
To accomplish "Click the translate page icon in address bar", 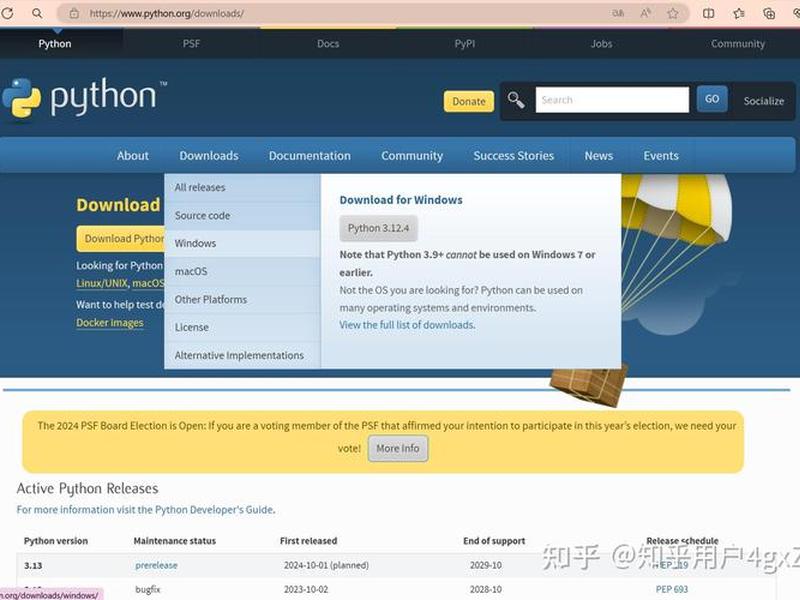I will click(x=618, y=13).
